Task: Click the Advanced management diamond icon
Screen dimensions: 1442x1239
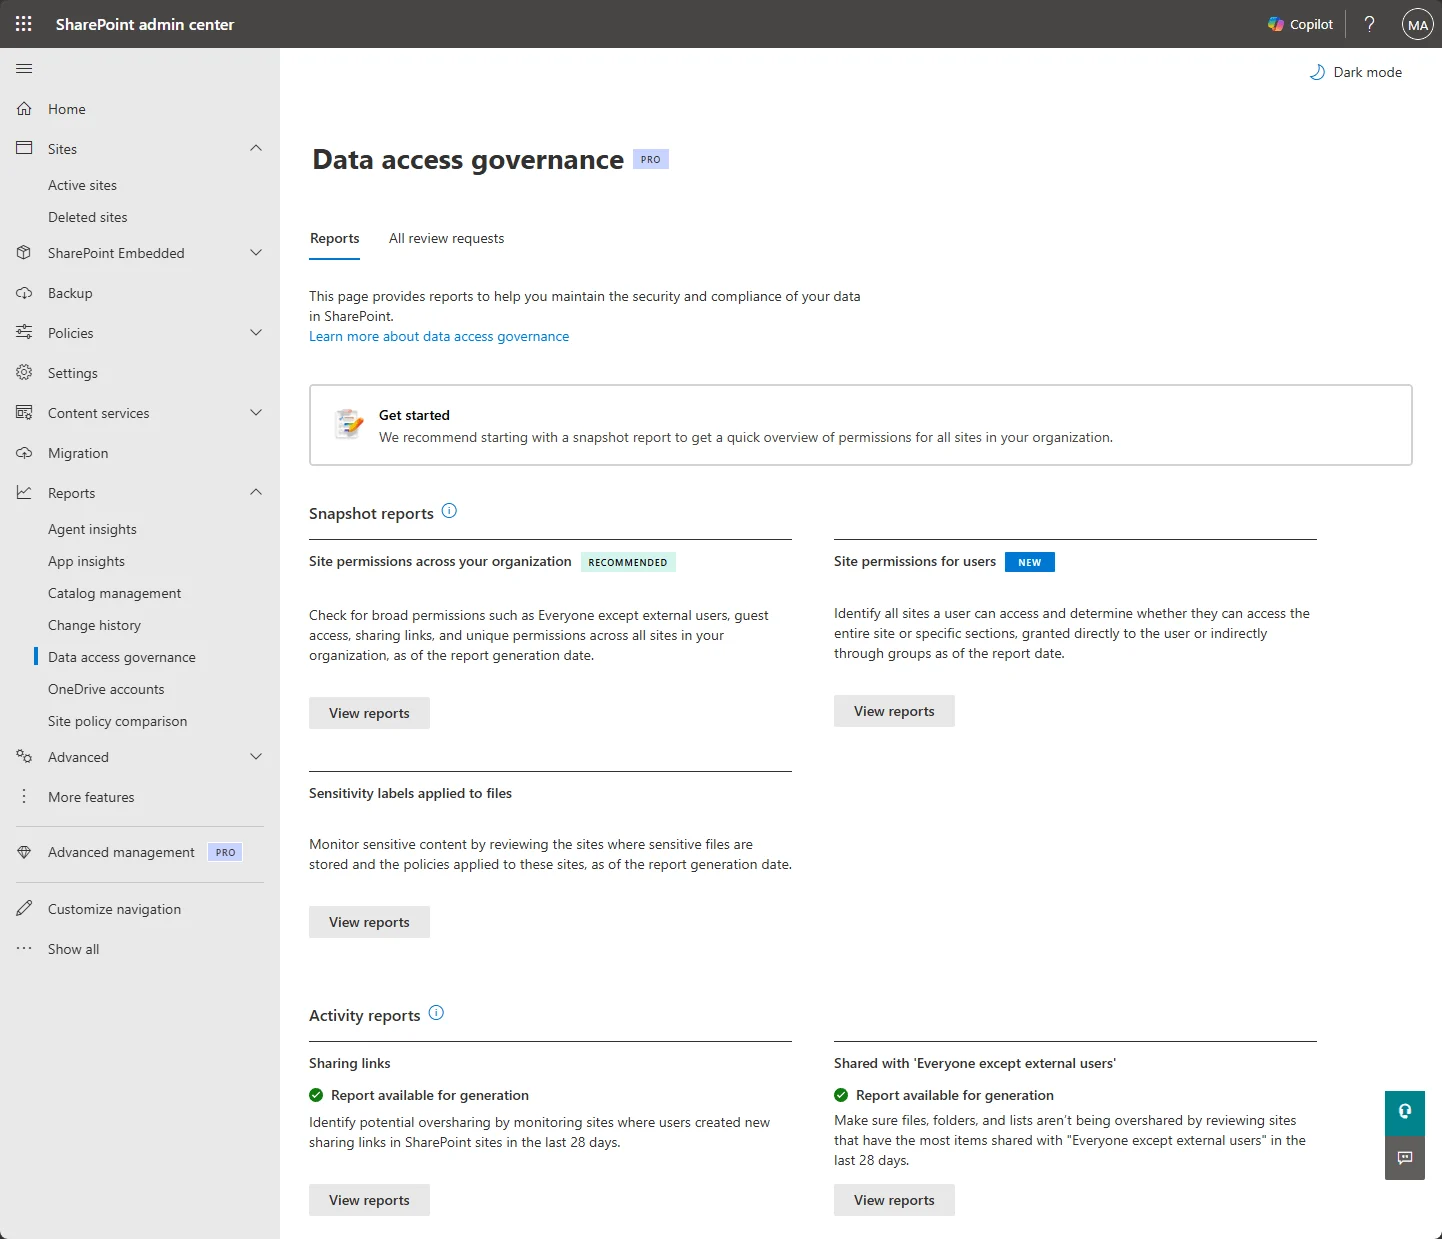Action: (24, 852)
